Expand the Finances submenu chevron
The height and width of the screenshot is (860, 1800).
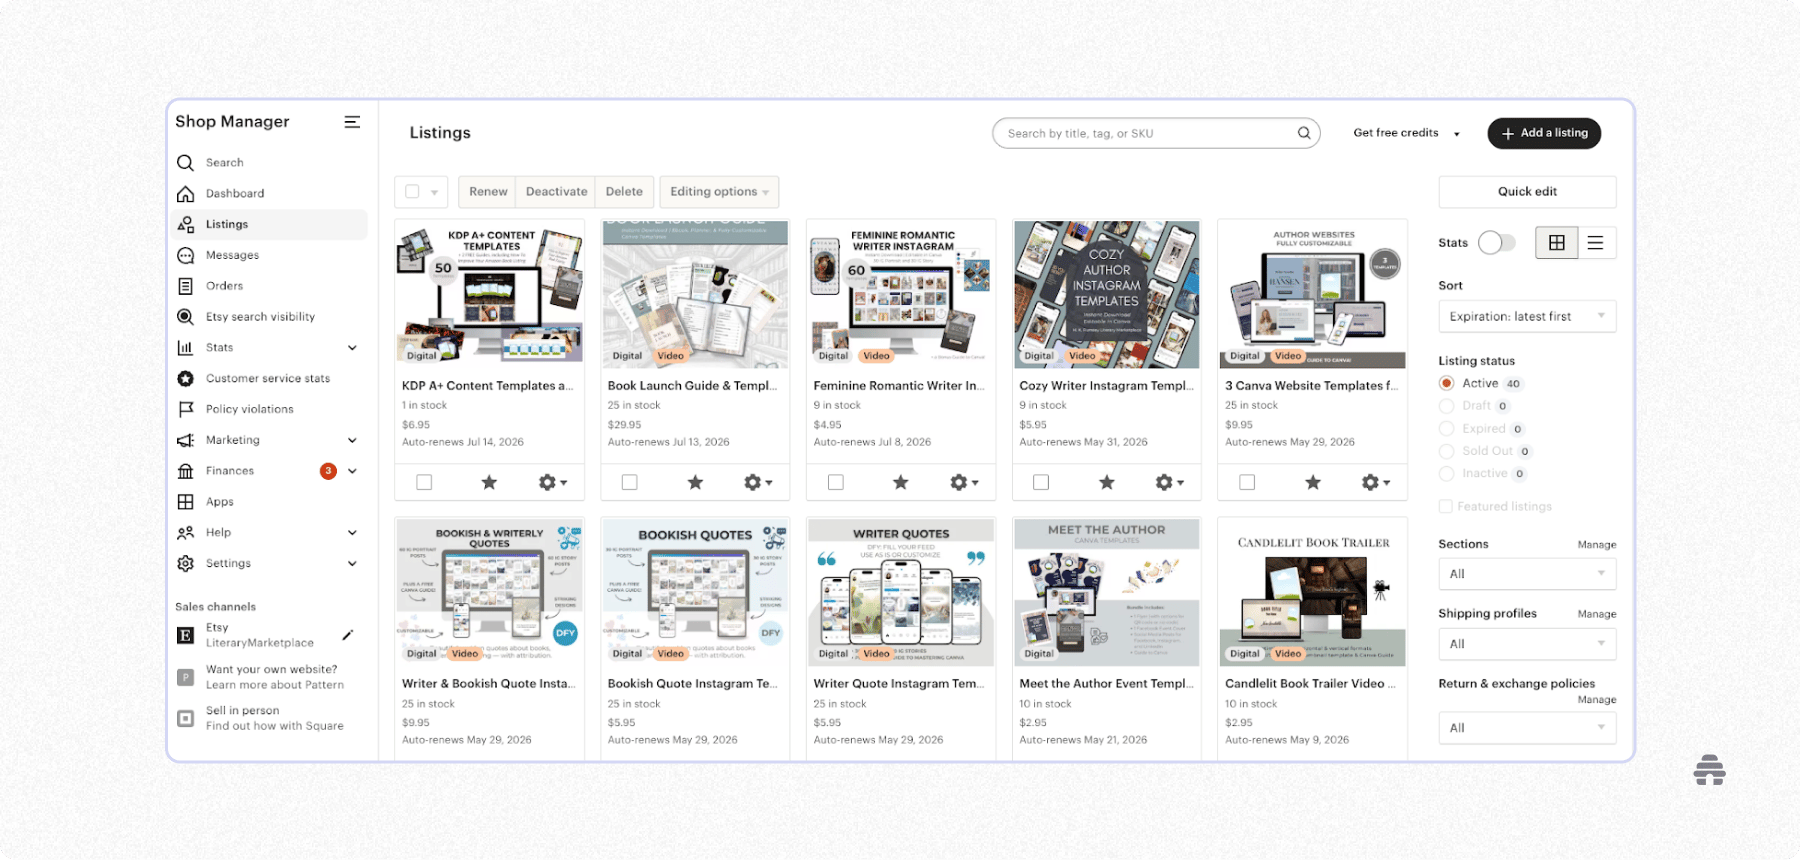(x=352, y=471)
